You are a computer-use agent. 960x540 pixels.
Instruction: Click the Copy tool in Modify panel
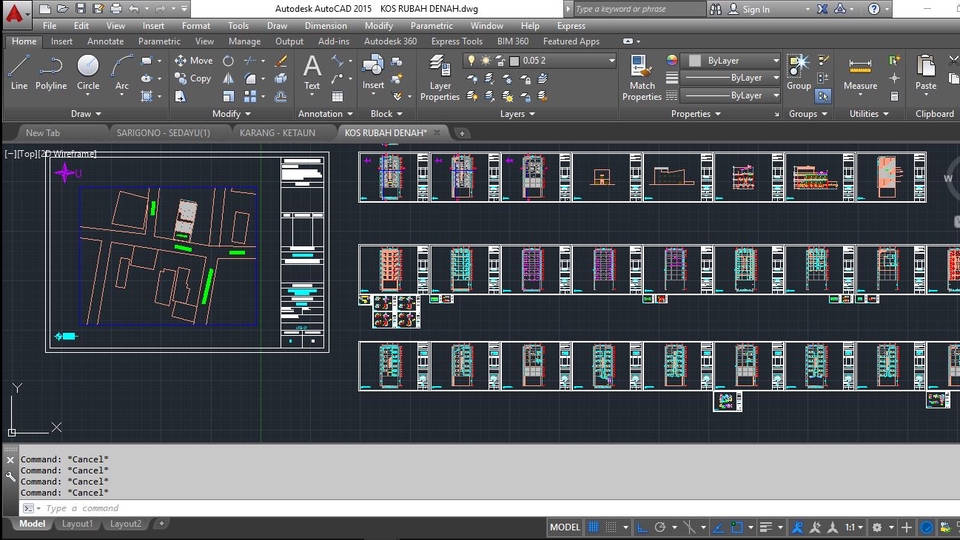click(193, 78)
